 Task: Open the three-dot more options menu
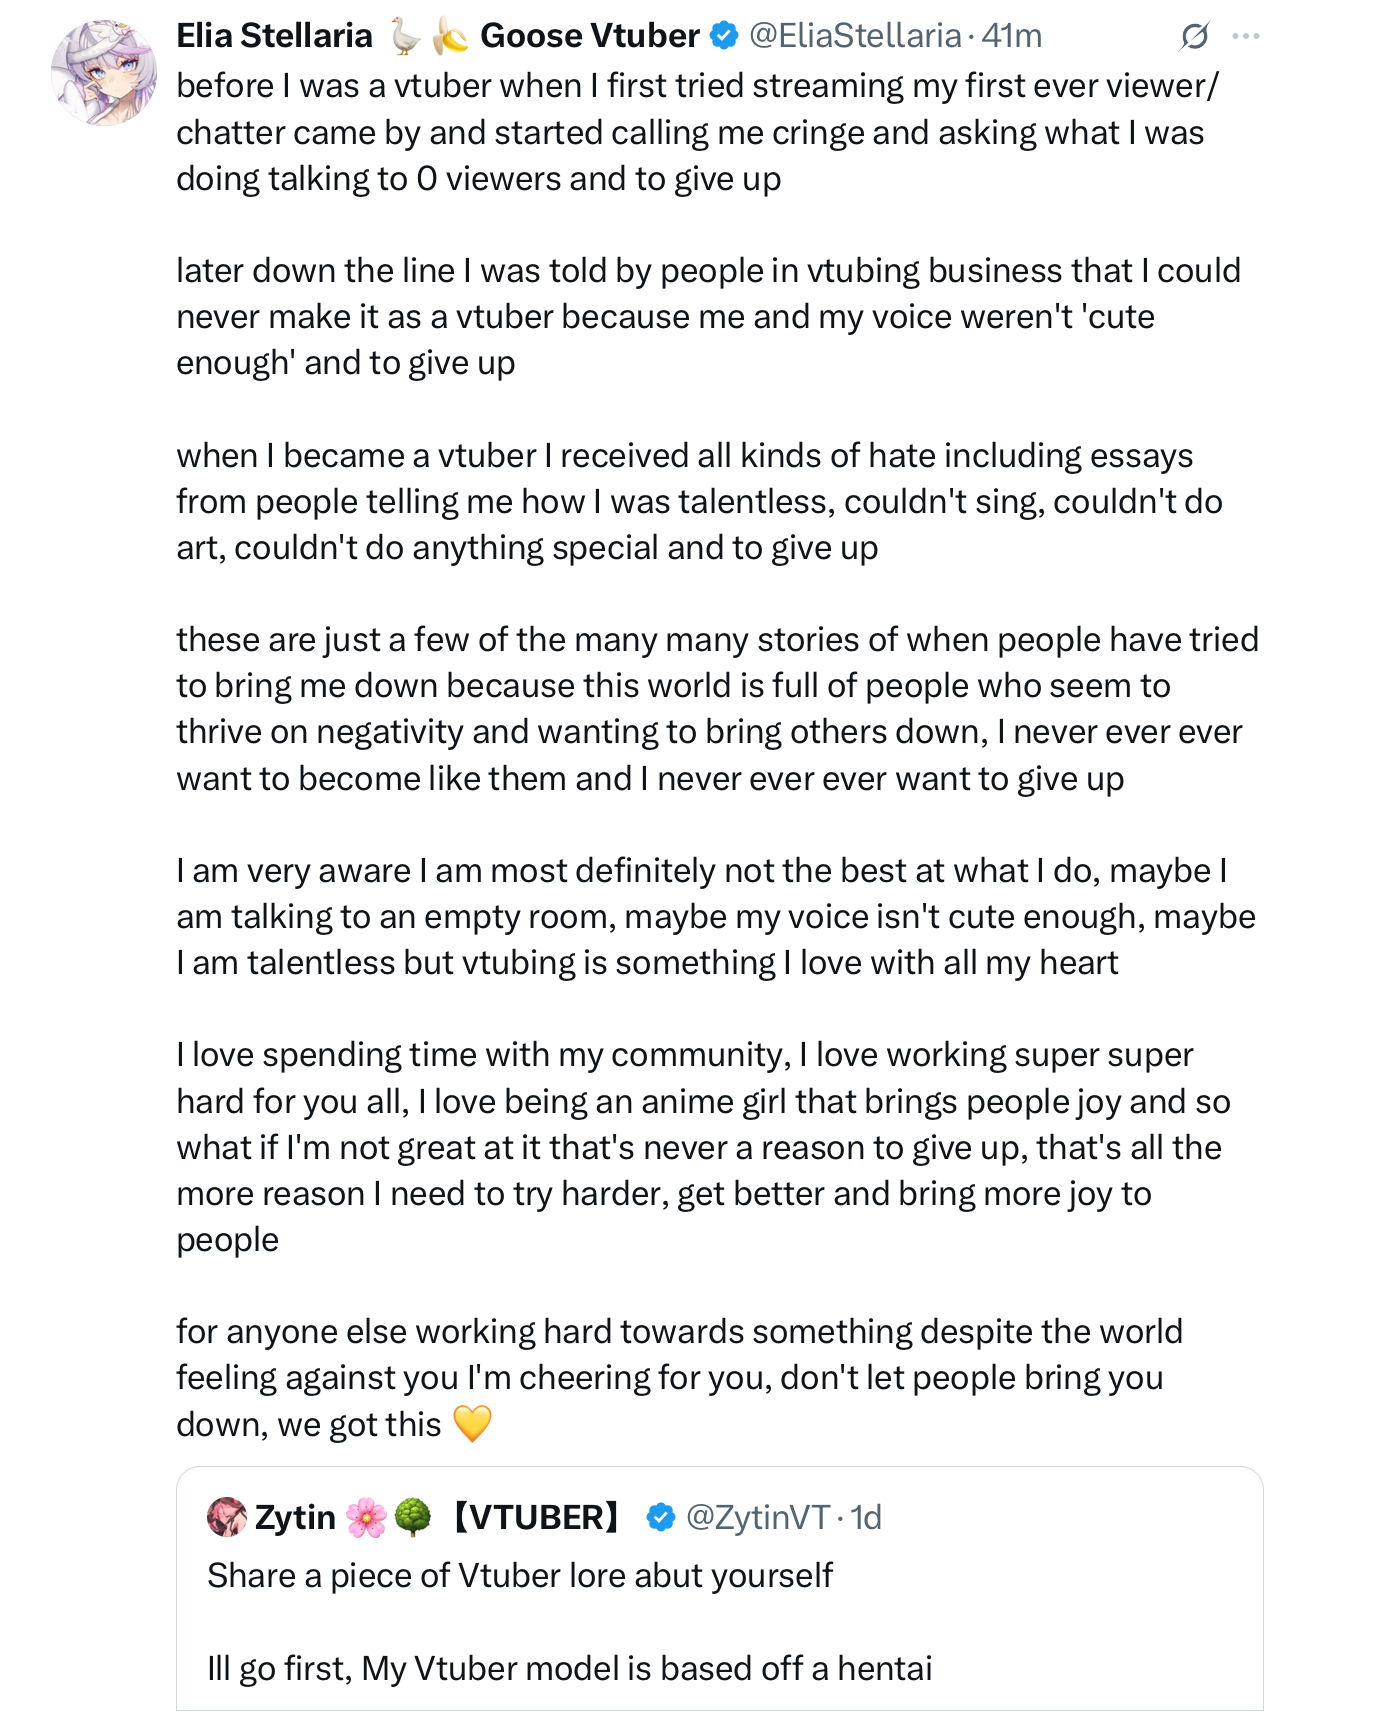tap(1246, 37)
